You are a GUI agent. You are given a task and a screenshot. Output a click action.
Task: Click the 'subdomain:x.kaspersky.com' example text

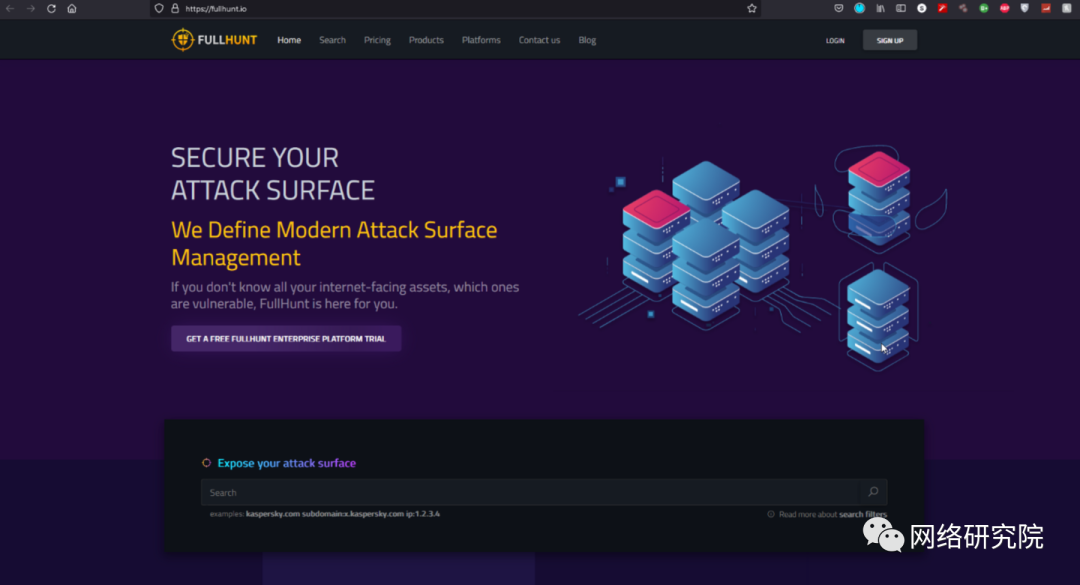pyautogui.click(x=353, y=513)
